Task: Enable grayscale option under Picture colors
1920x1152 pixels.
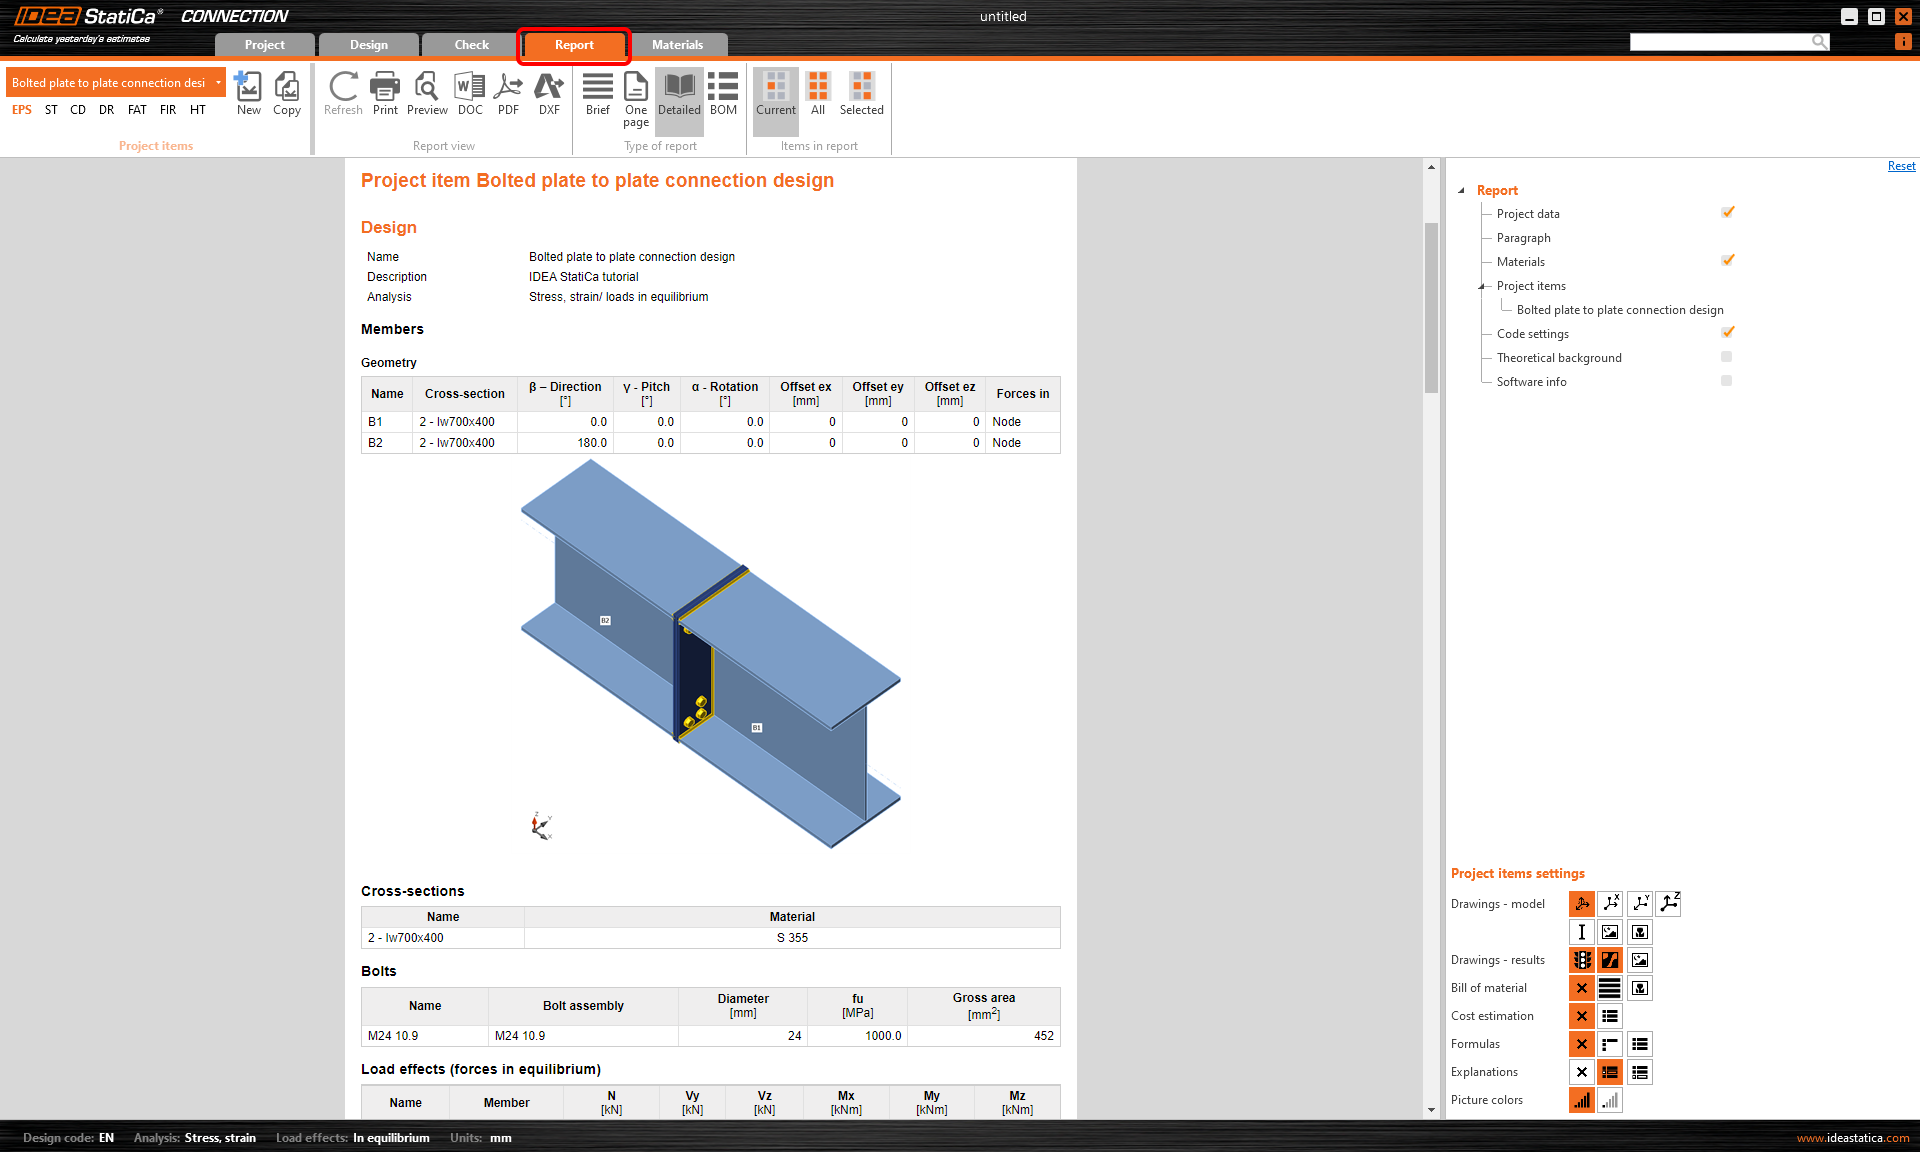Action: (1609, 1100)
